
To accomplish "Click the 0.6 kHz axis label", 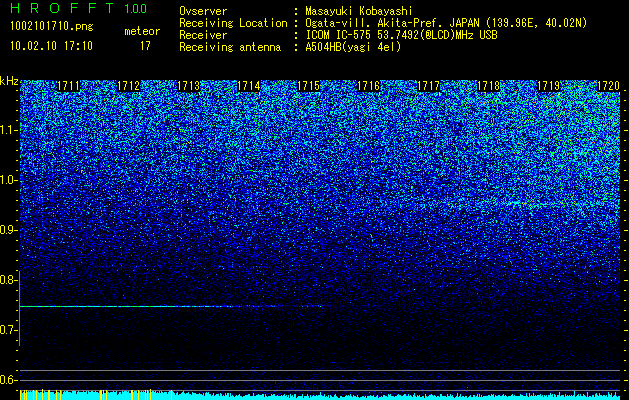I will tap(9, 380).
